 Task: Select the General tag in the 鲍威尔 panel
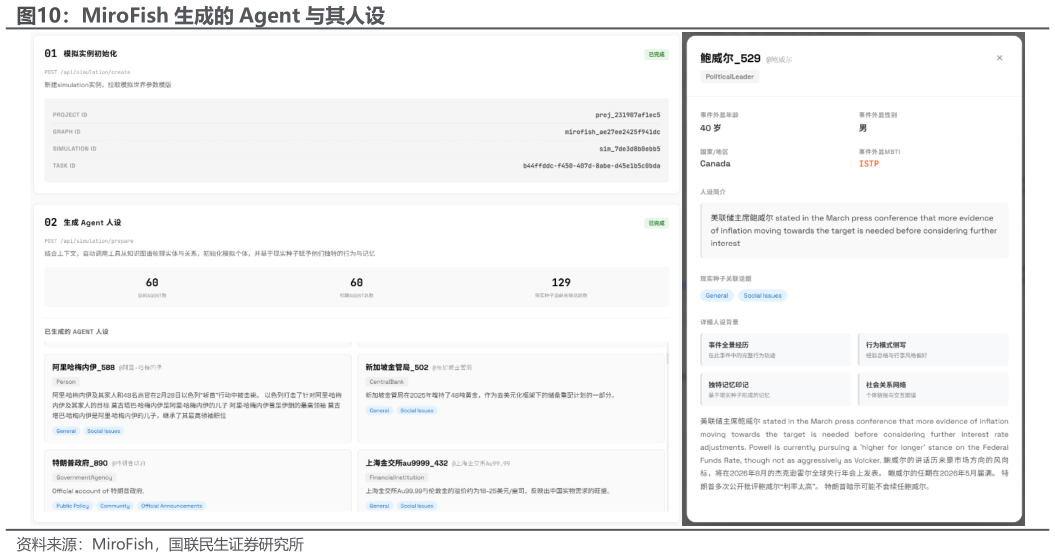click(717, 295)
